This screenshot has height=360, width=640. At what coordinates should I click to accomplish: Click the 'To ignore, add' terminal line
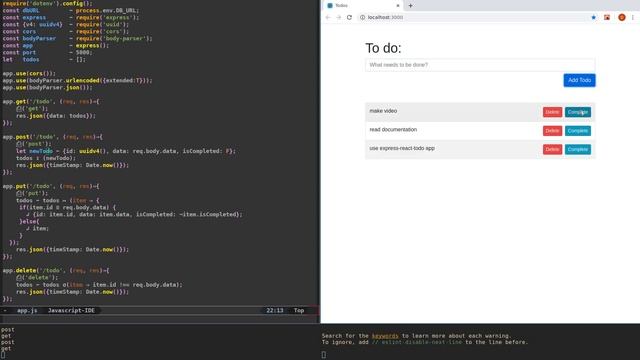tap(425, 342)
